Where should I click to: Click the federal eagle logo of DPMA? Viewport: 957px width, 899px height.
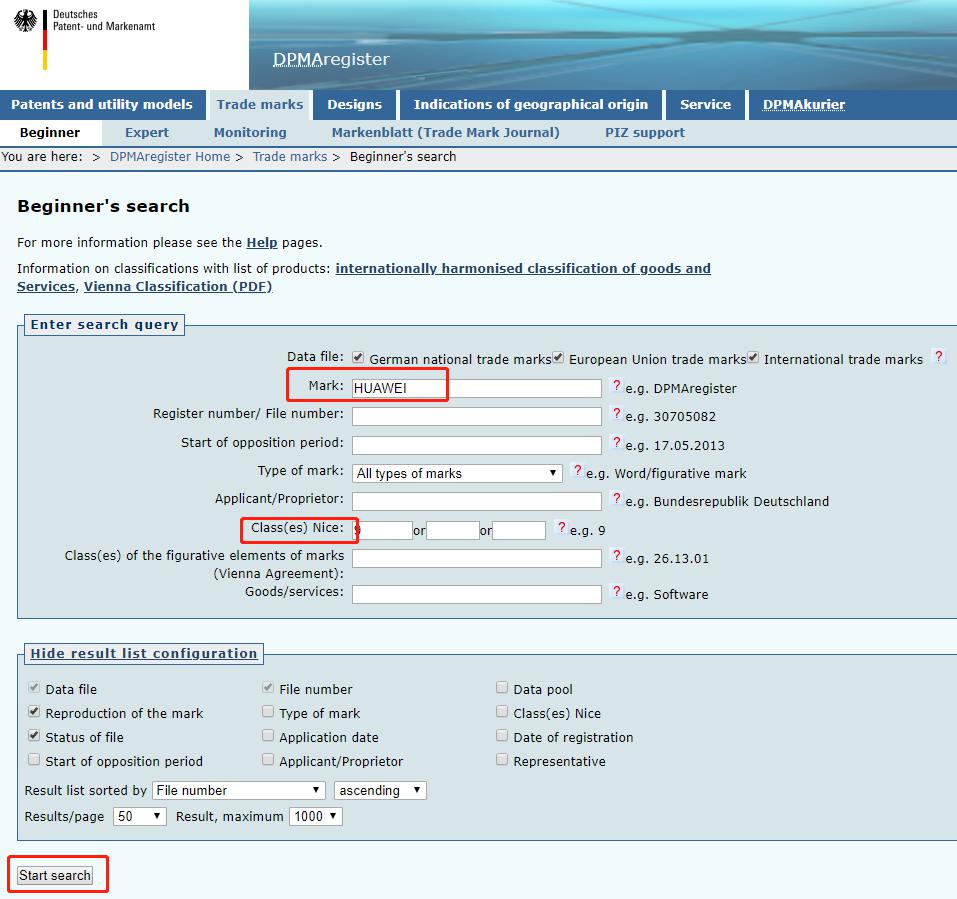(x=25, y=21)
